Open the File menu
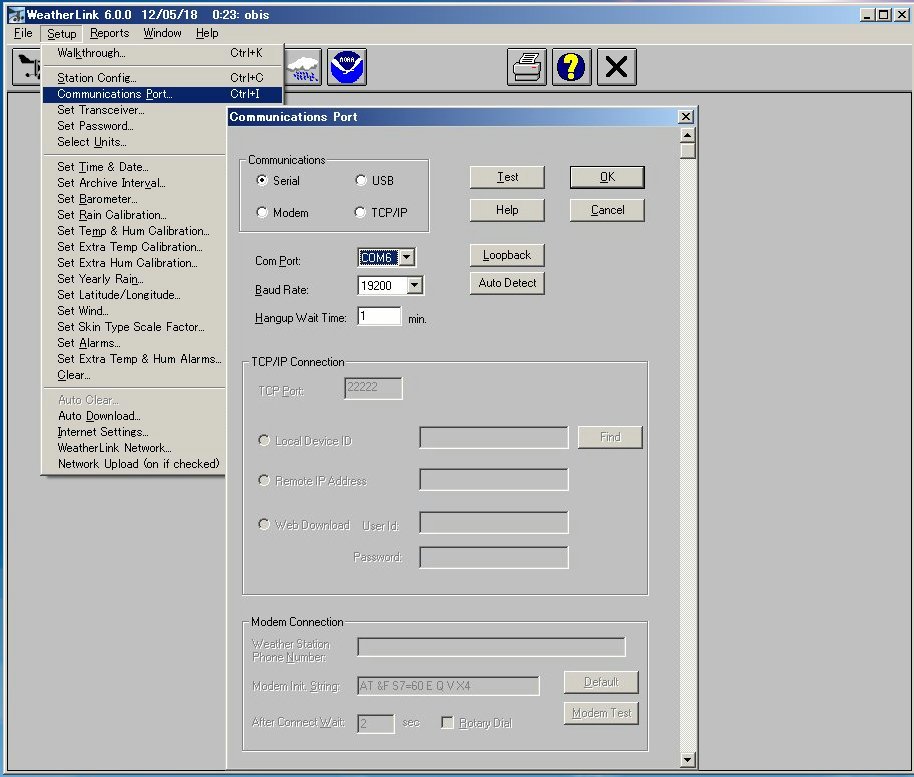914x777 pixels. click(x=23, y=33)
